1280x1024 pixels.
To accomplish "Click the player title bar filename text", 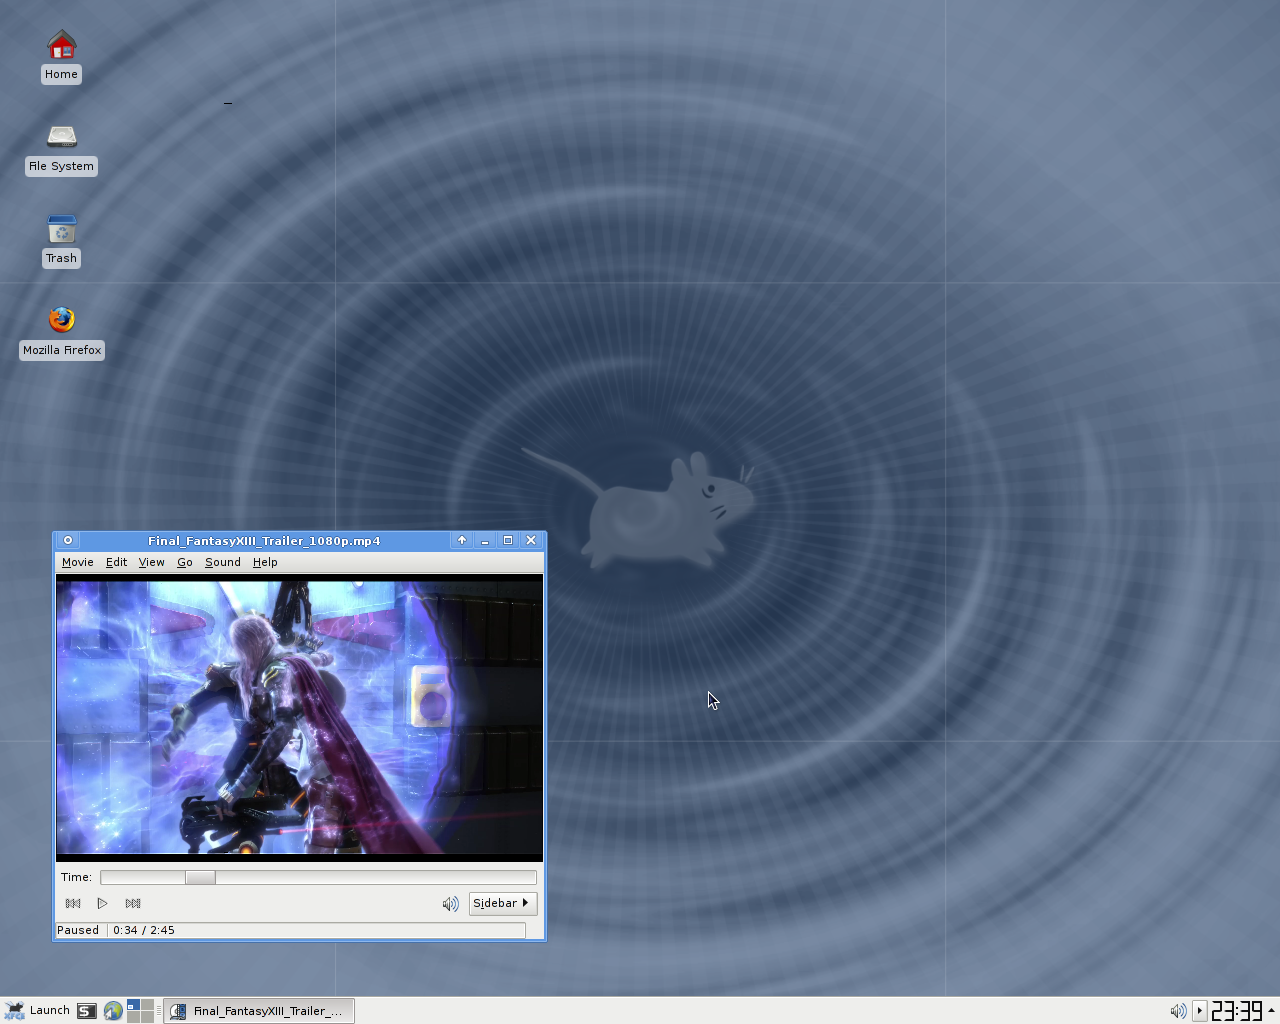I will (264, 541).
